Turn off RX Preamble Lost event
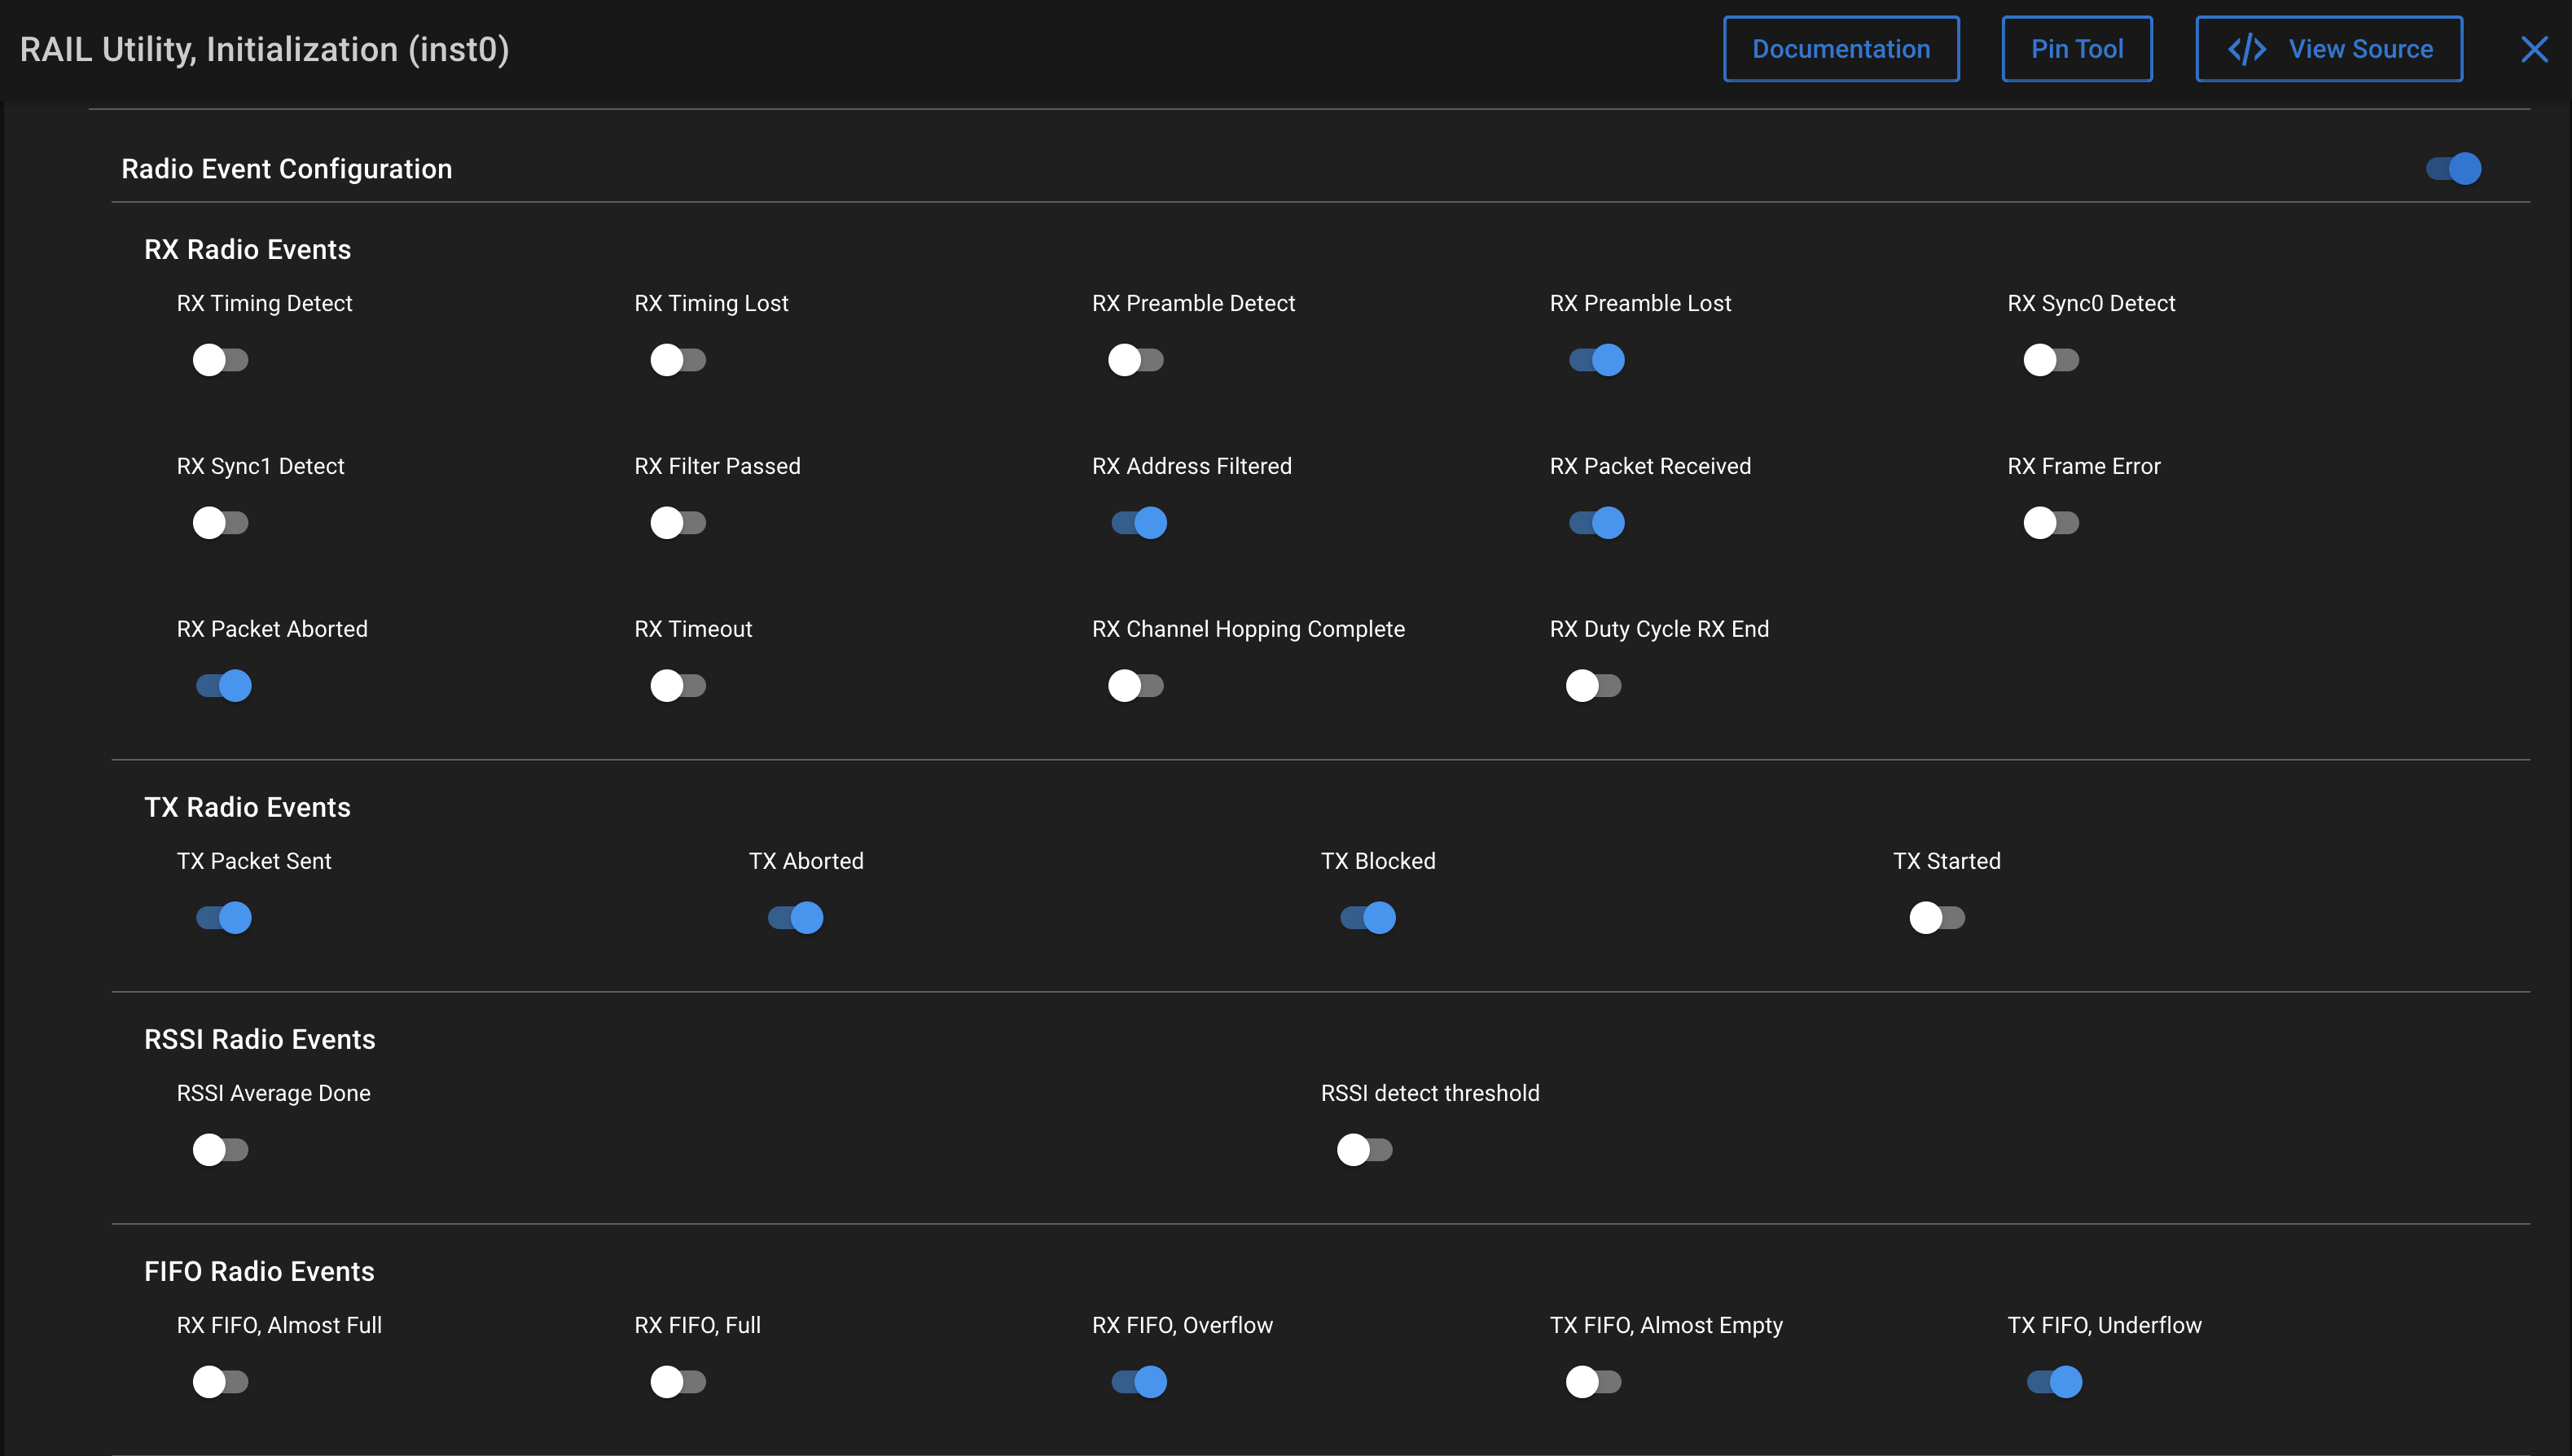Viewport: 2572px width, 1456px height. click(x=1596, y=360)
